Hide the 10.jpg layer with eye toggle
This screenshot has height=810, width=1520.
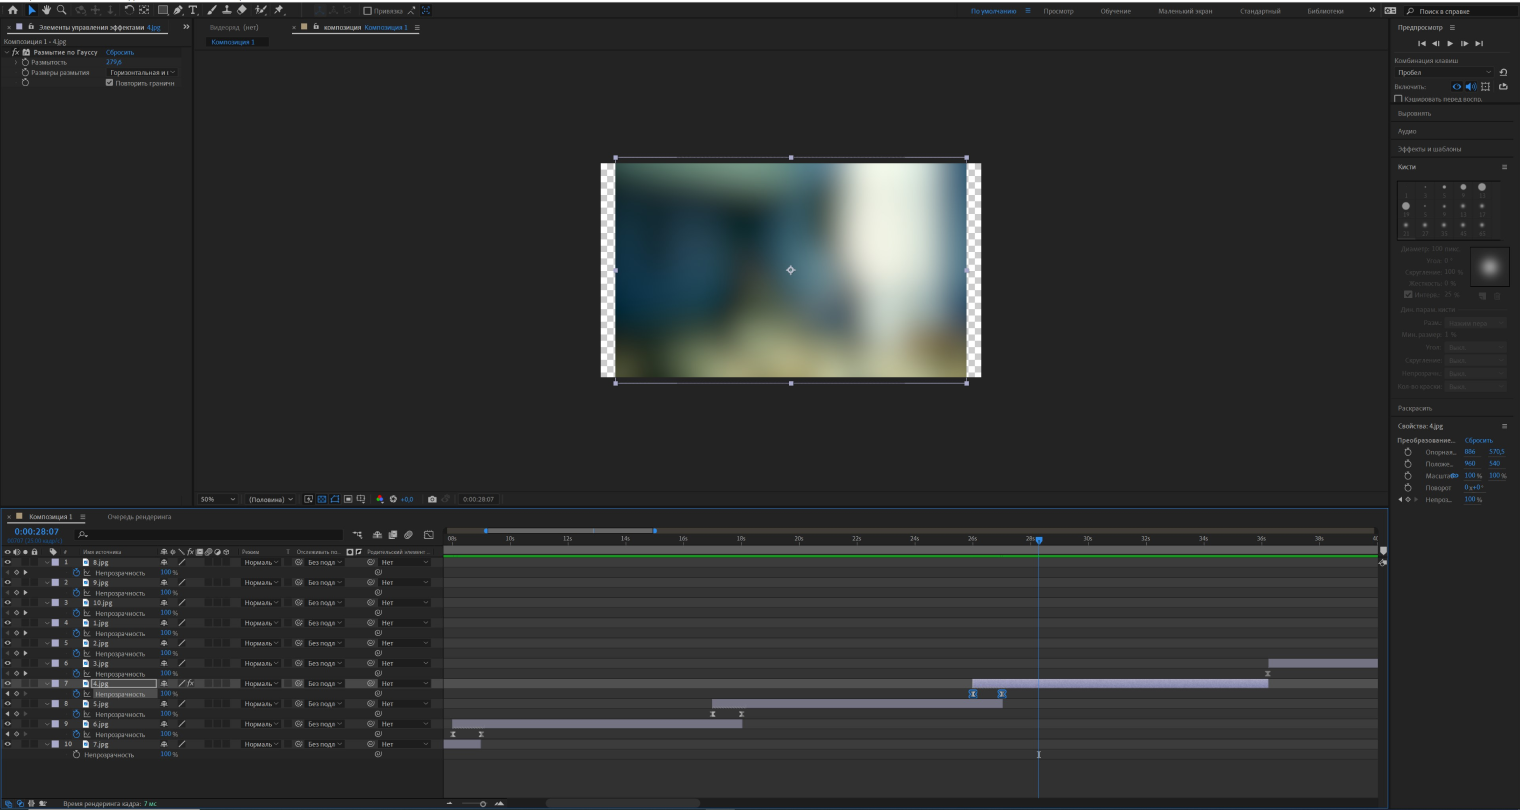click(x=8, y=603)
